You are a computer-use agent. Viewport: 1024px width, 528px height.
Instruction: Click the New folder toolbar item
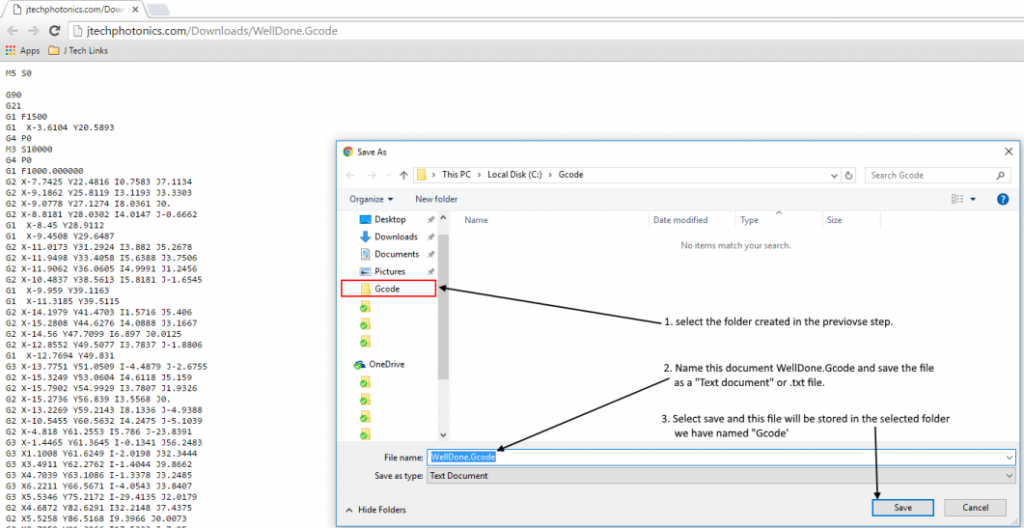coord(436,199)
